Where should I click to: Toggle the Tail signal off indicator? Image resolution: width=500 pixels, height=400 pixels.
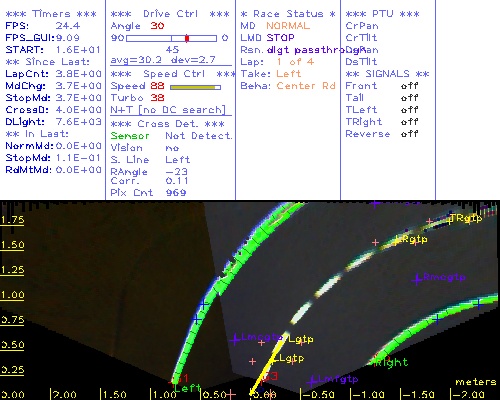point(409,98)
